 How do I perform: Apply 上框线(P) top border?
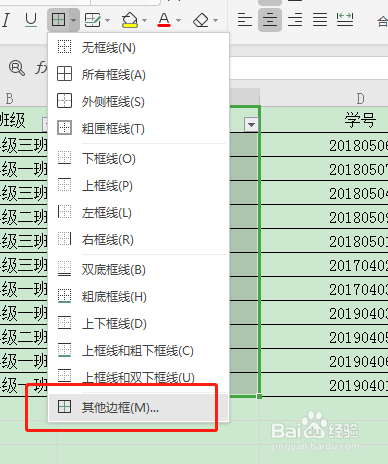[x=139, y=186]
